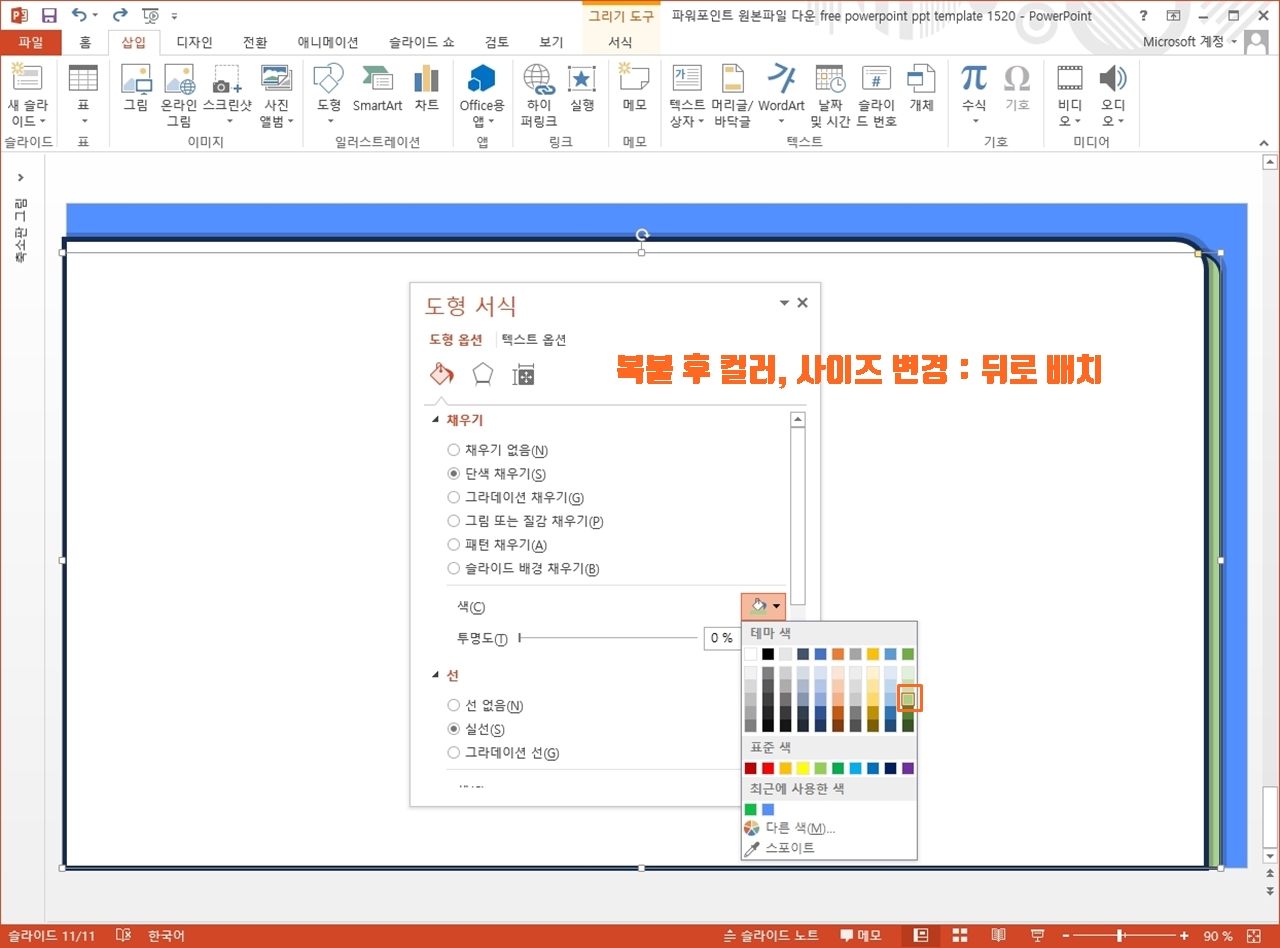Screen dimensions: 1280x948
Task: Pick the 스포이트 eyedropper tool
Action: pyautogui.click(x=779, y=848)
